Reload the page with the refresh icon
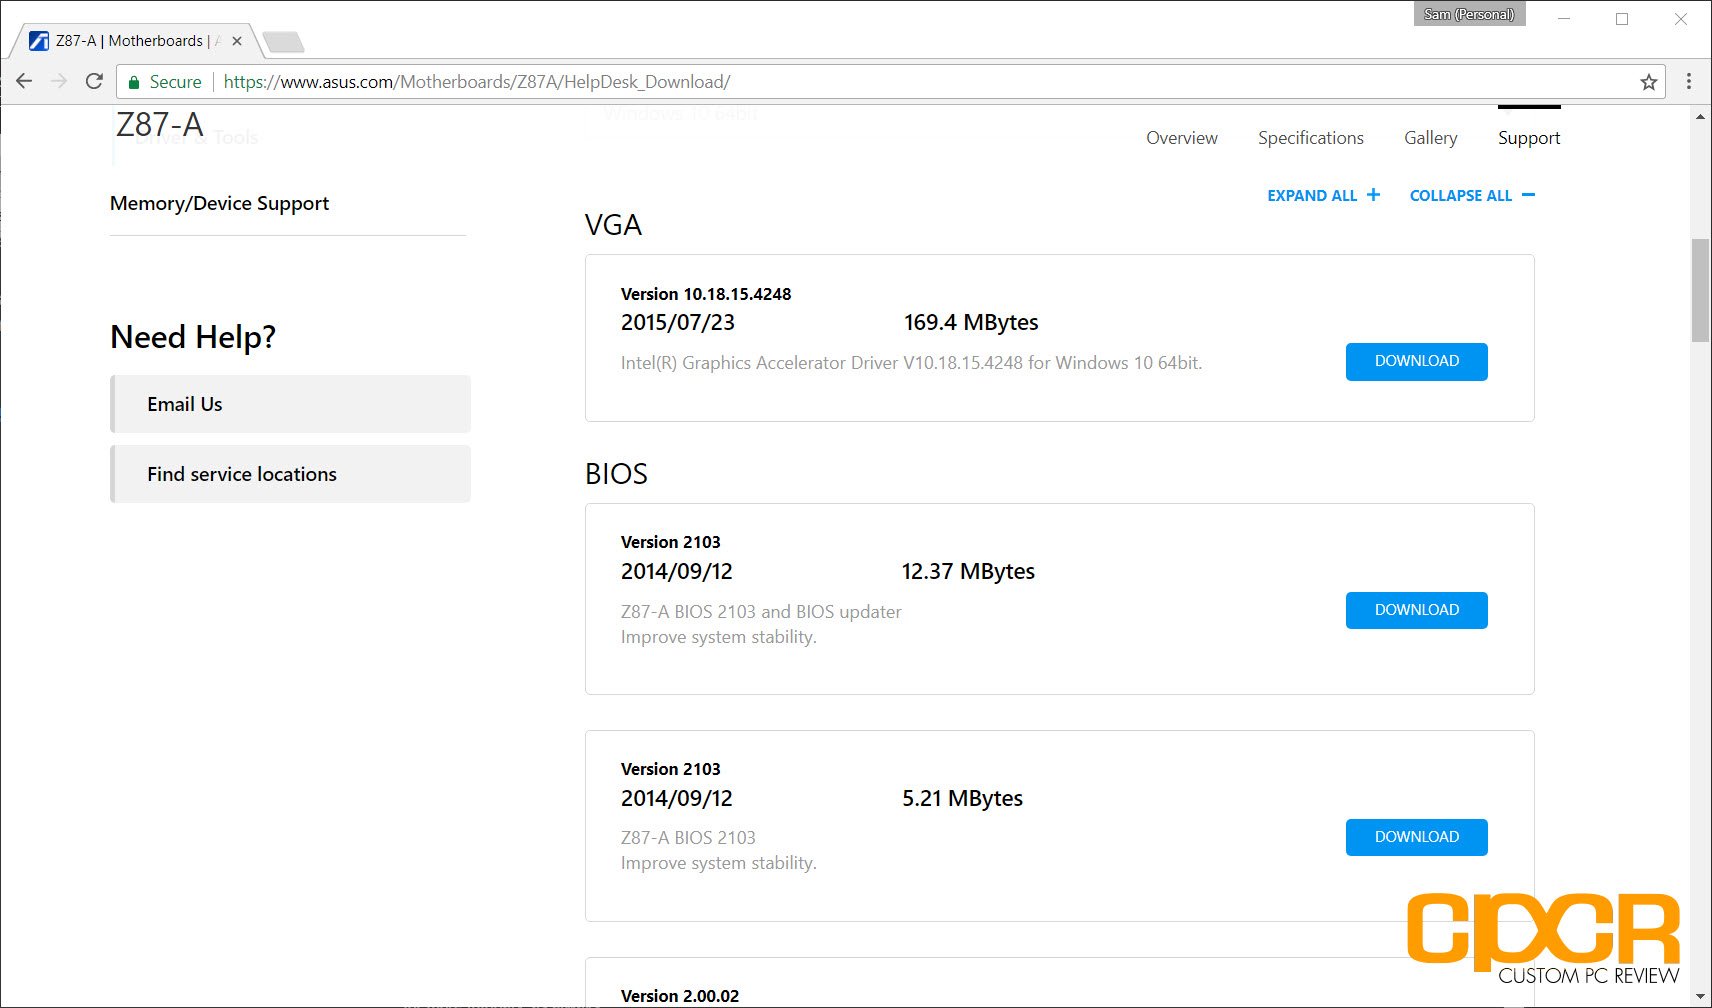 coord(94,81)
